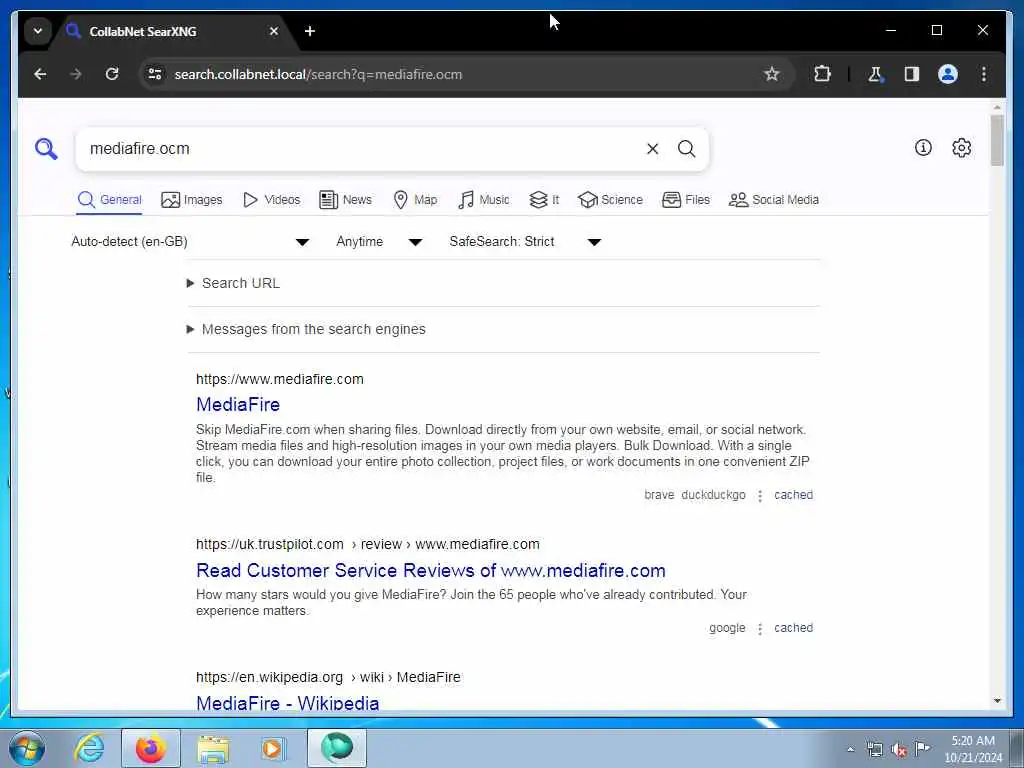Image resolution: width=1024 pixels, height=768 pixels.
Task: Click the brave engine label
Action: 659,495
